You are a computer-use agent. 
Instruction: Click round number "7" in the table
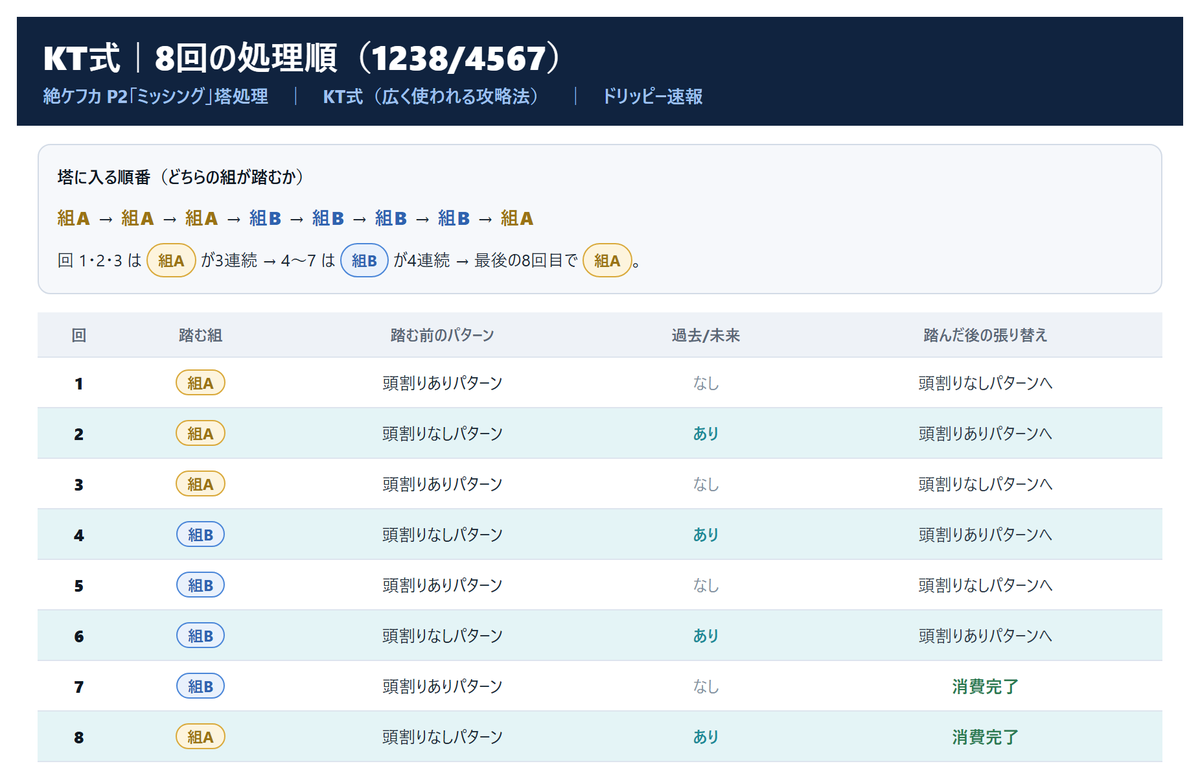79,687
